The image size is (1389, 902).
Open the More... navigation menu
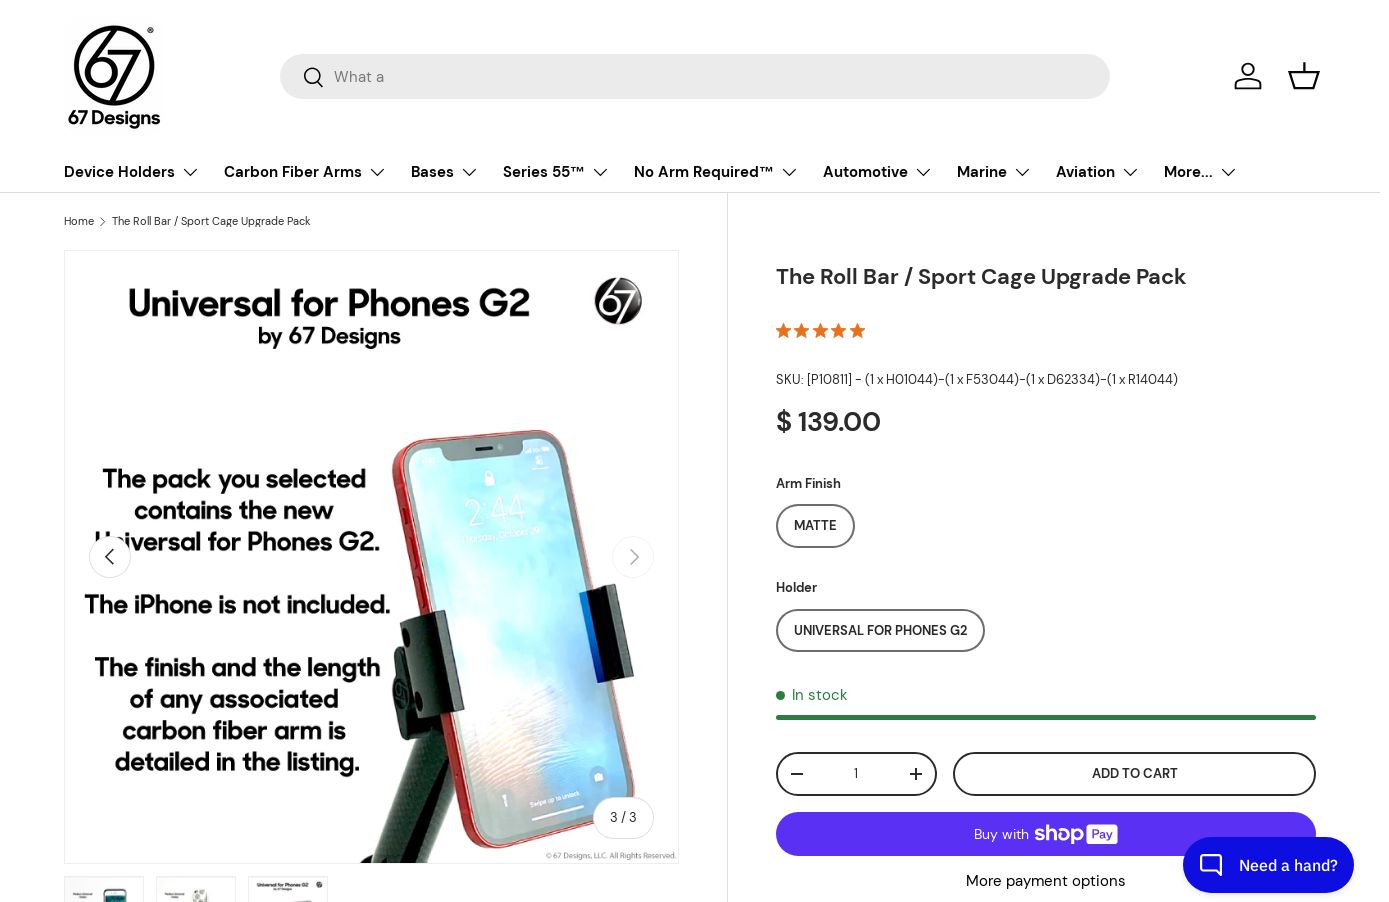(x=1199, y=172)
